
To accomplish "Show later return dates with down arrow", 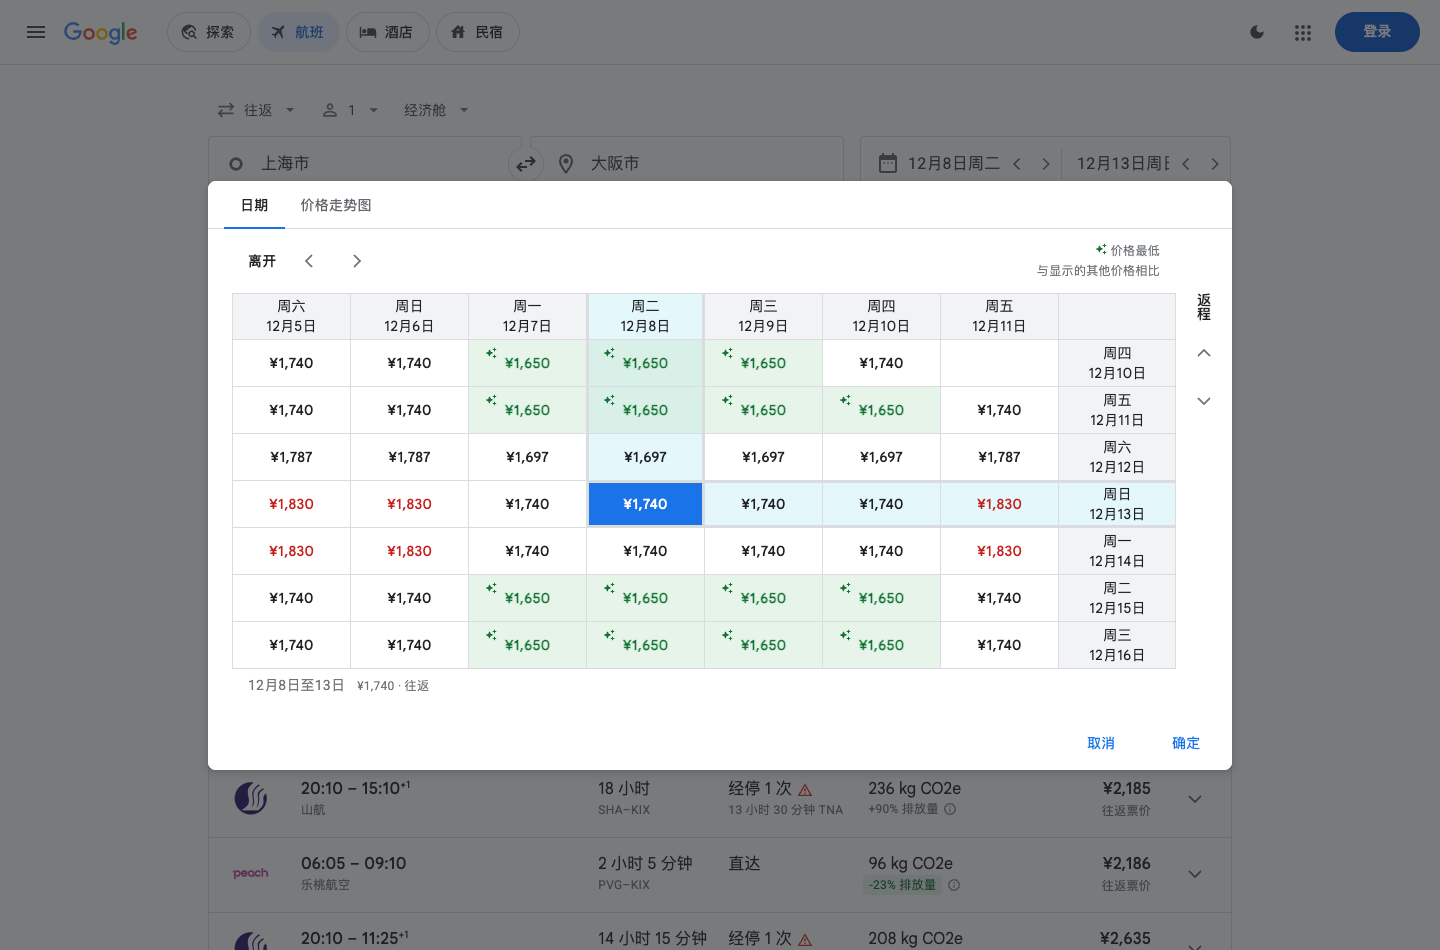I will click(1204, 401).
